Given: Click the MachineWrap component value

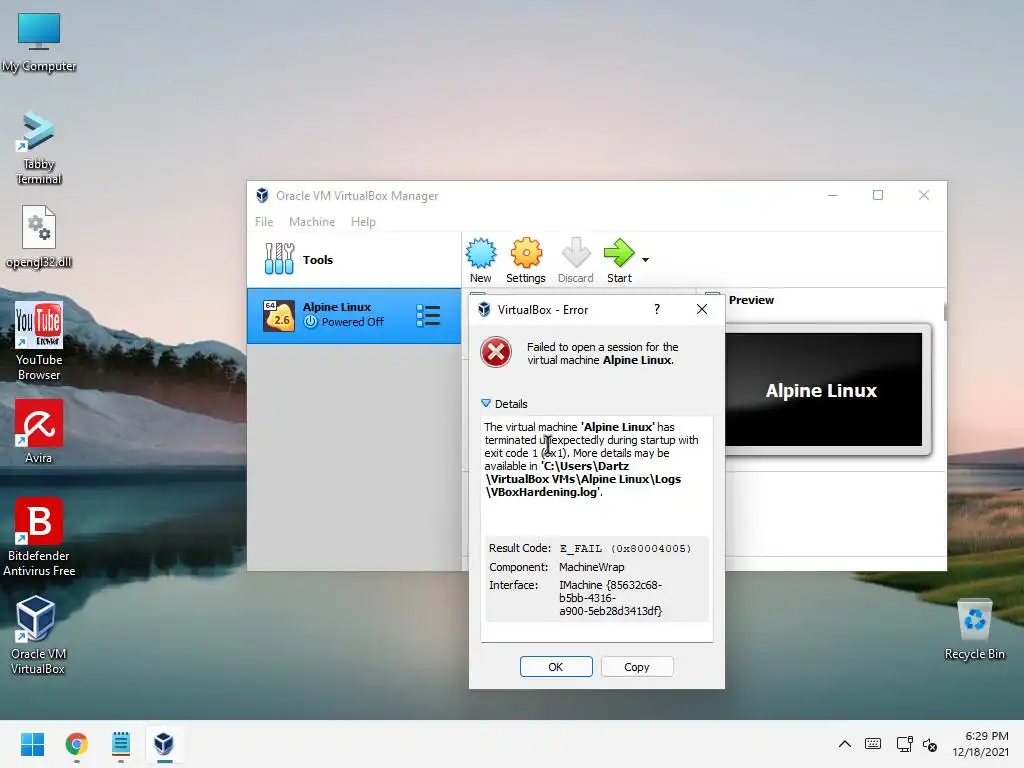Looking at the screenshot, I should tap(592, 567).
